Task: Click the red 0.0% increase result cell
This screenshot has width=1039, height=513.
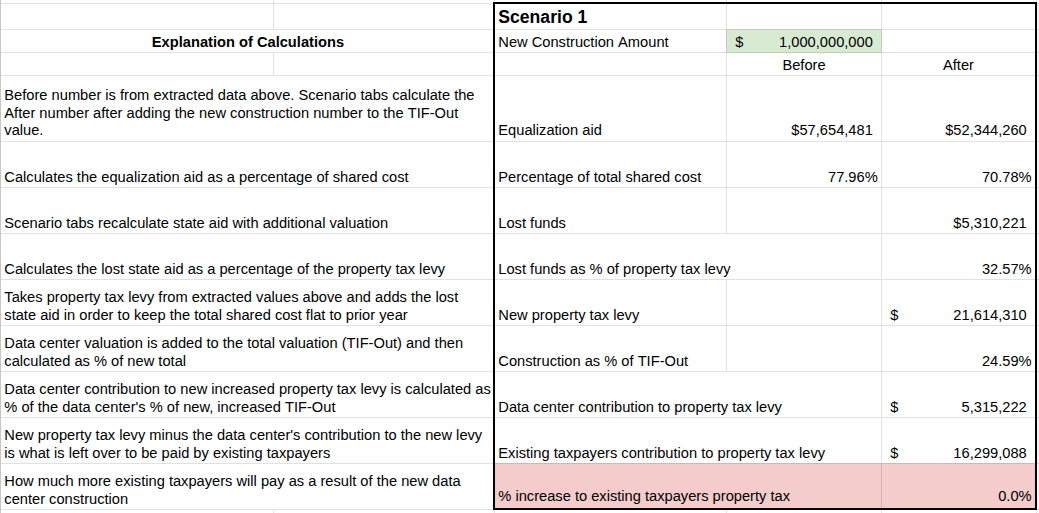Action: (958, 486)
